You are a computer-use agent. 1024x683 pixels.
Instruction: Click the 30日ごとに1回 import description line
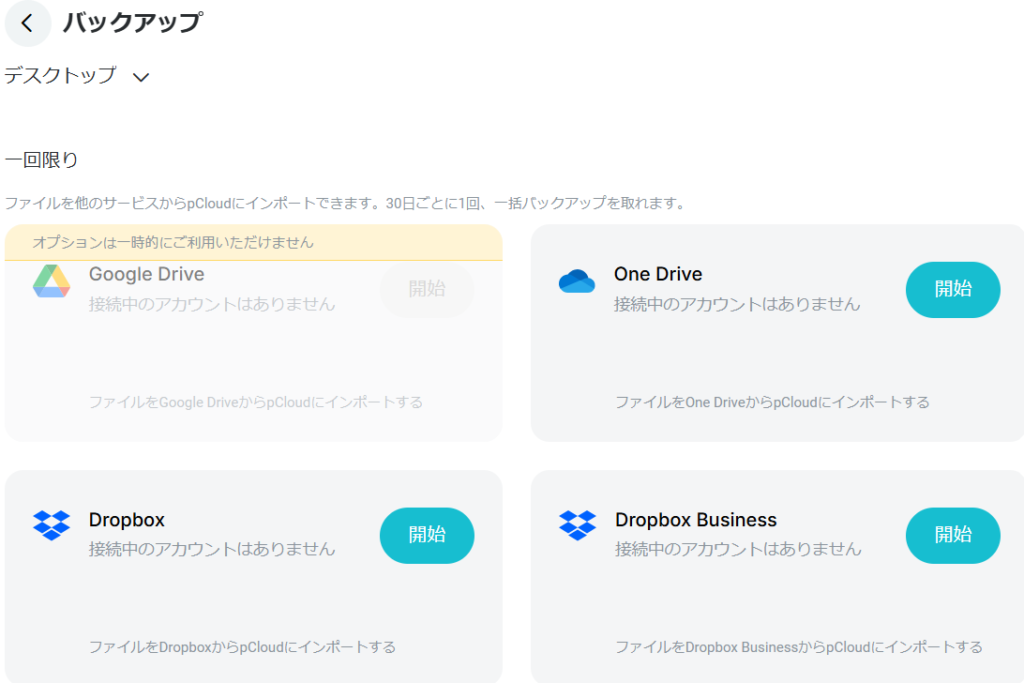pos(347,203)
